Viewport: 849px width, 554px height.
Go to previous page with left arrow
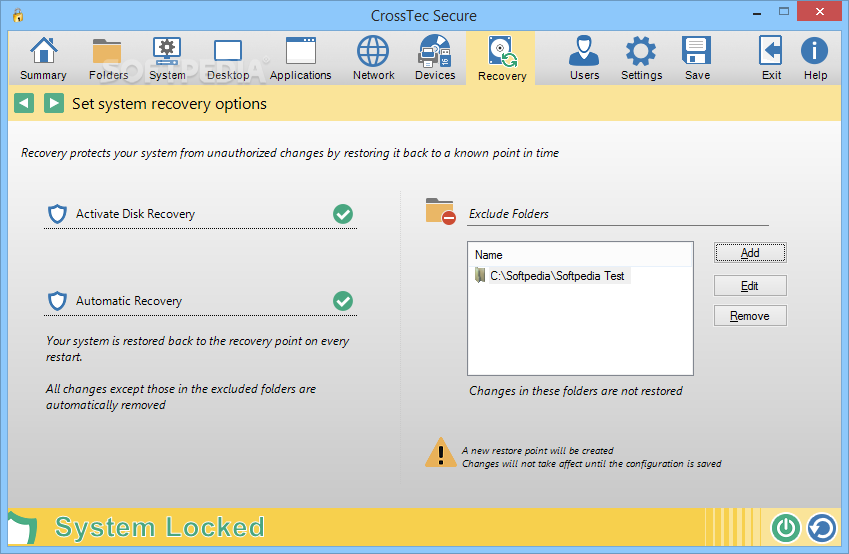point(24,103)
